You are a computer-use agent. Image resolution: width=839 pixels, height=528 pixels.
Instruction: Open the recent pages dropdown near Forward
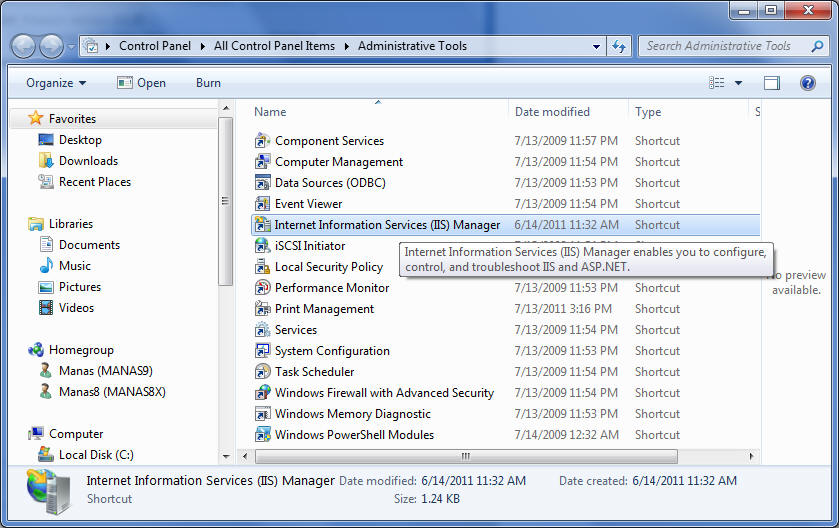(71, 47)
